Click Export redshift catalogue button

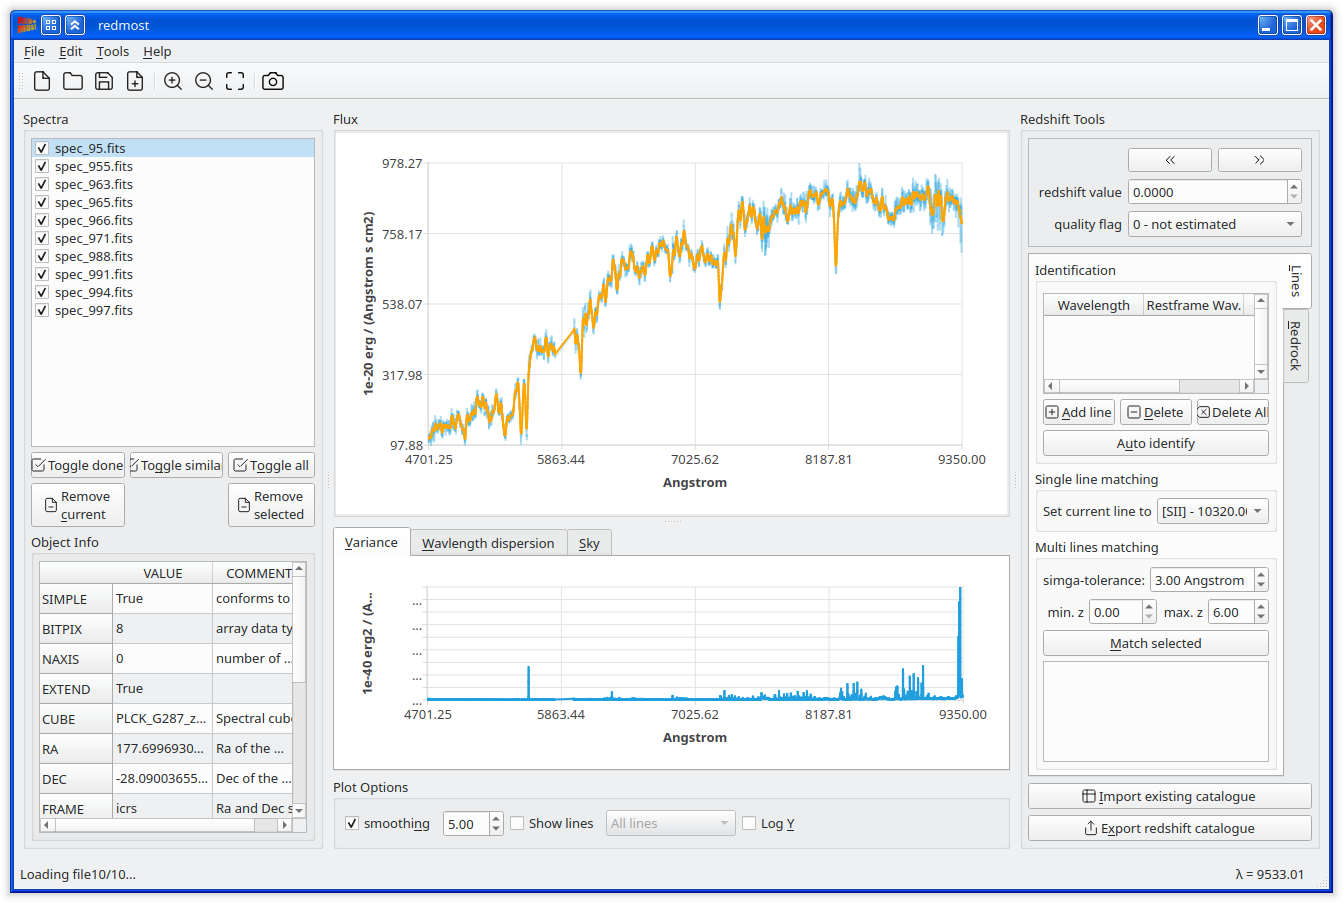1169,829
